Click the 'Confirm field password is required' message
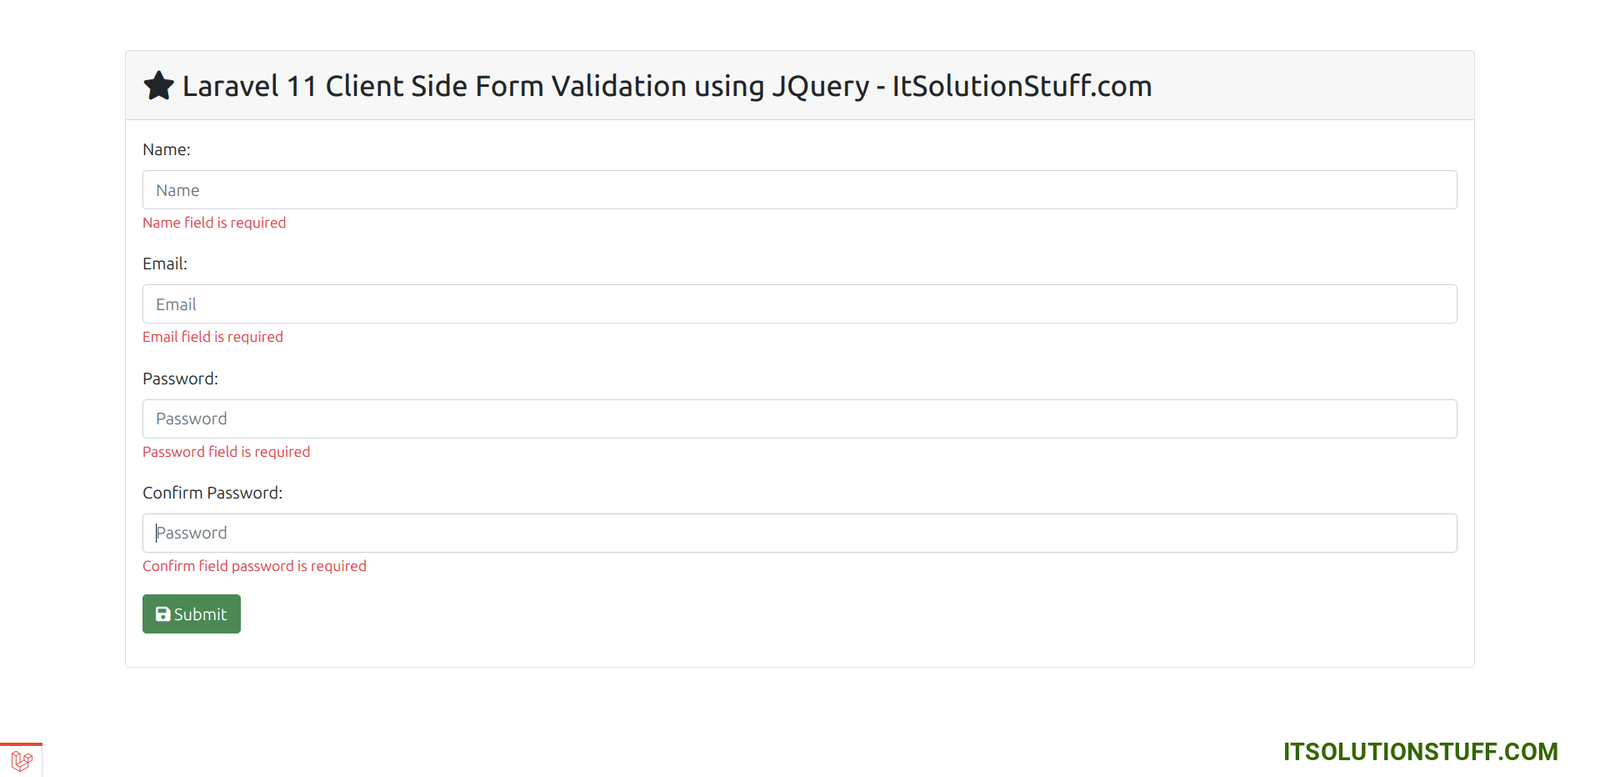The width and height of the screenshot is (1600, 777). point(254,565)
